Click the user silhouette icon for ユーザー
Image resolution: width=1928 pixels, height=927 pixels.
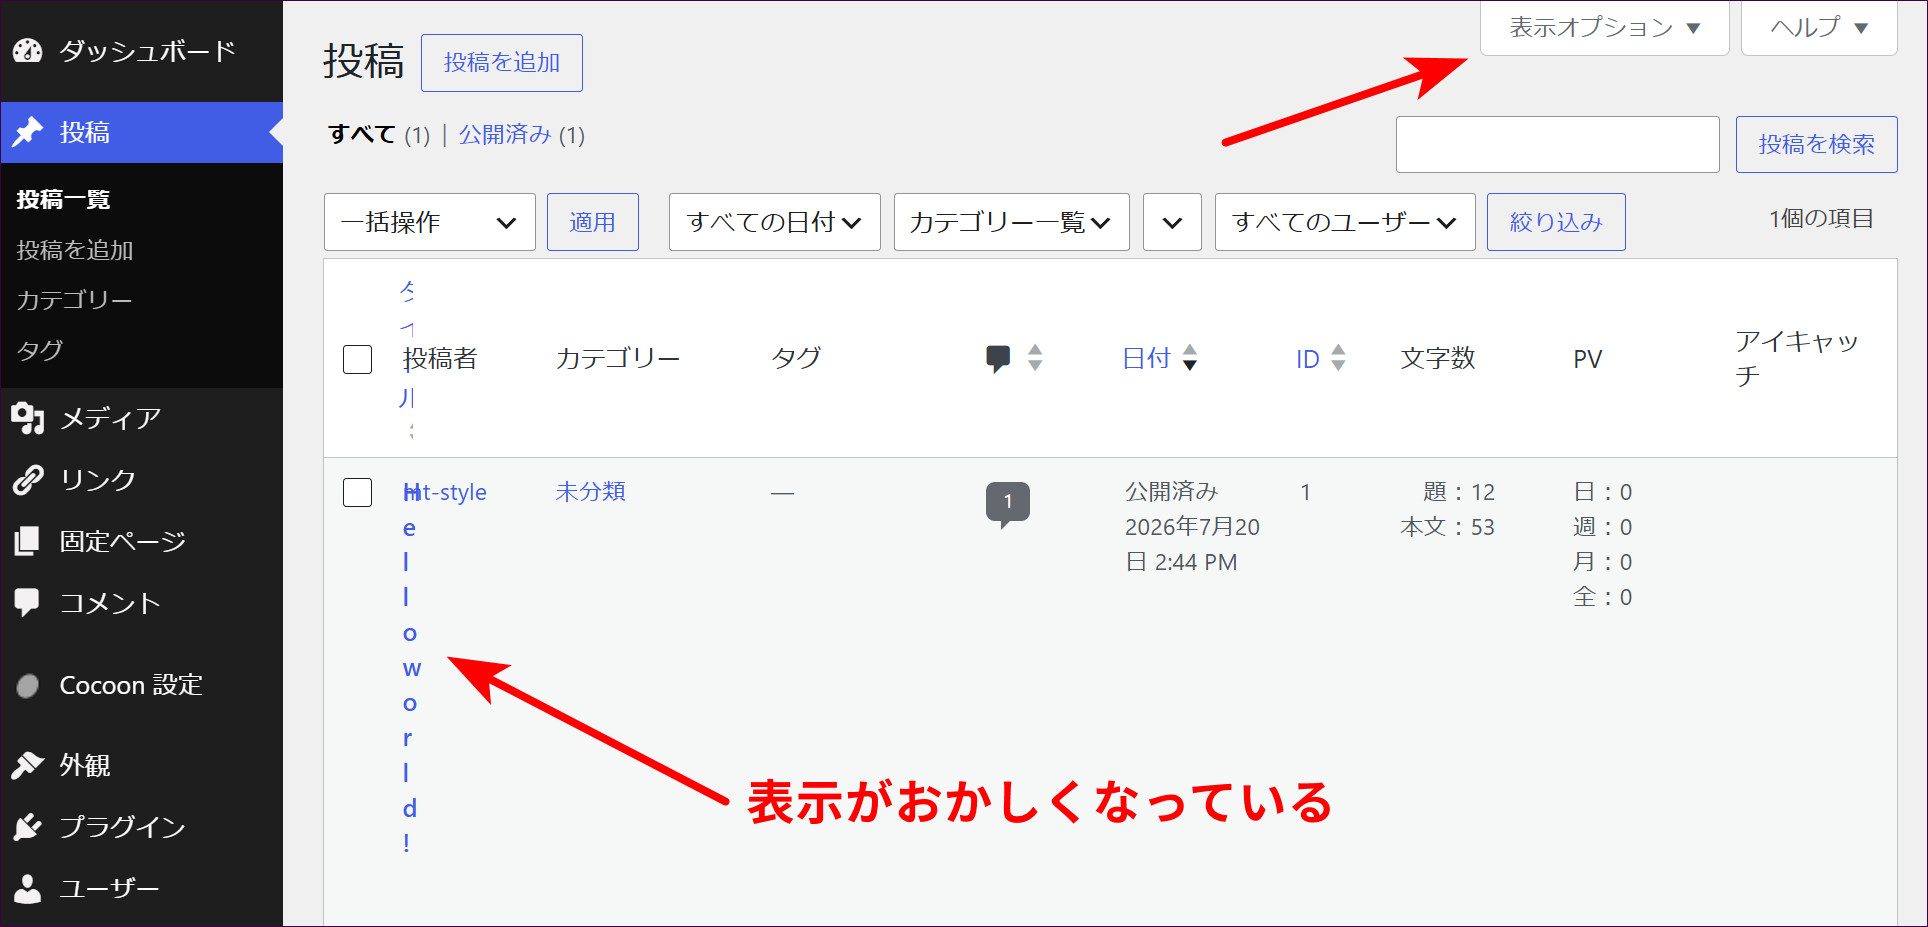[x=28, y=888]
